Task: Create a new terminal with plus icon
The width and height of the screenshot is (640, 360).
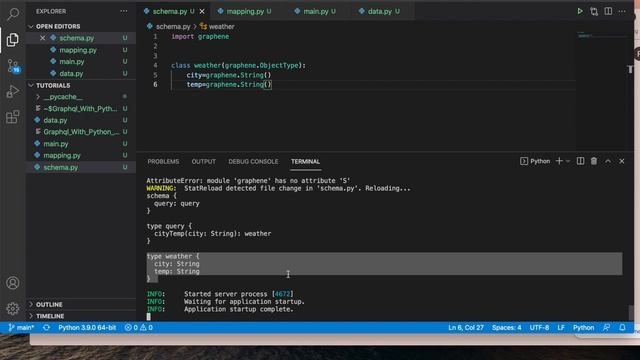Action: tap(559, 161)
